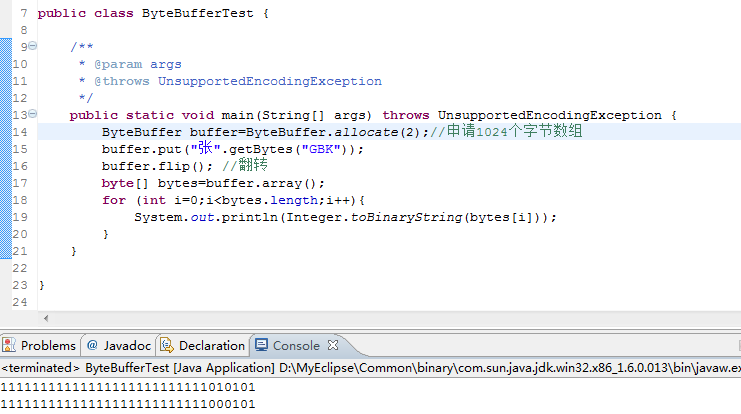Switch to the Problems tab

coord(41,345)
